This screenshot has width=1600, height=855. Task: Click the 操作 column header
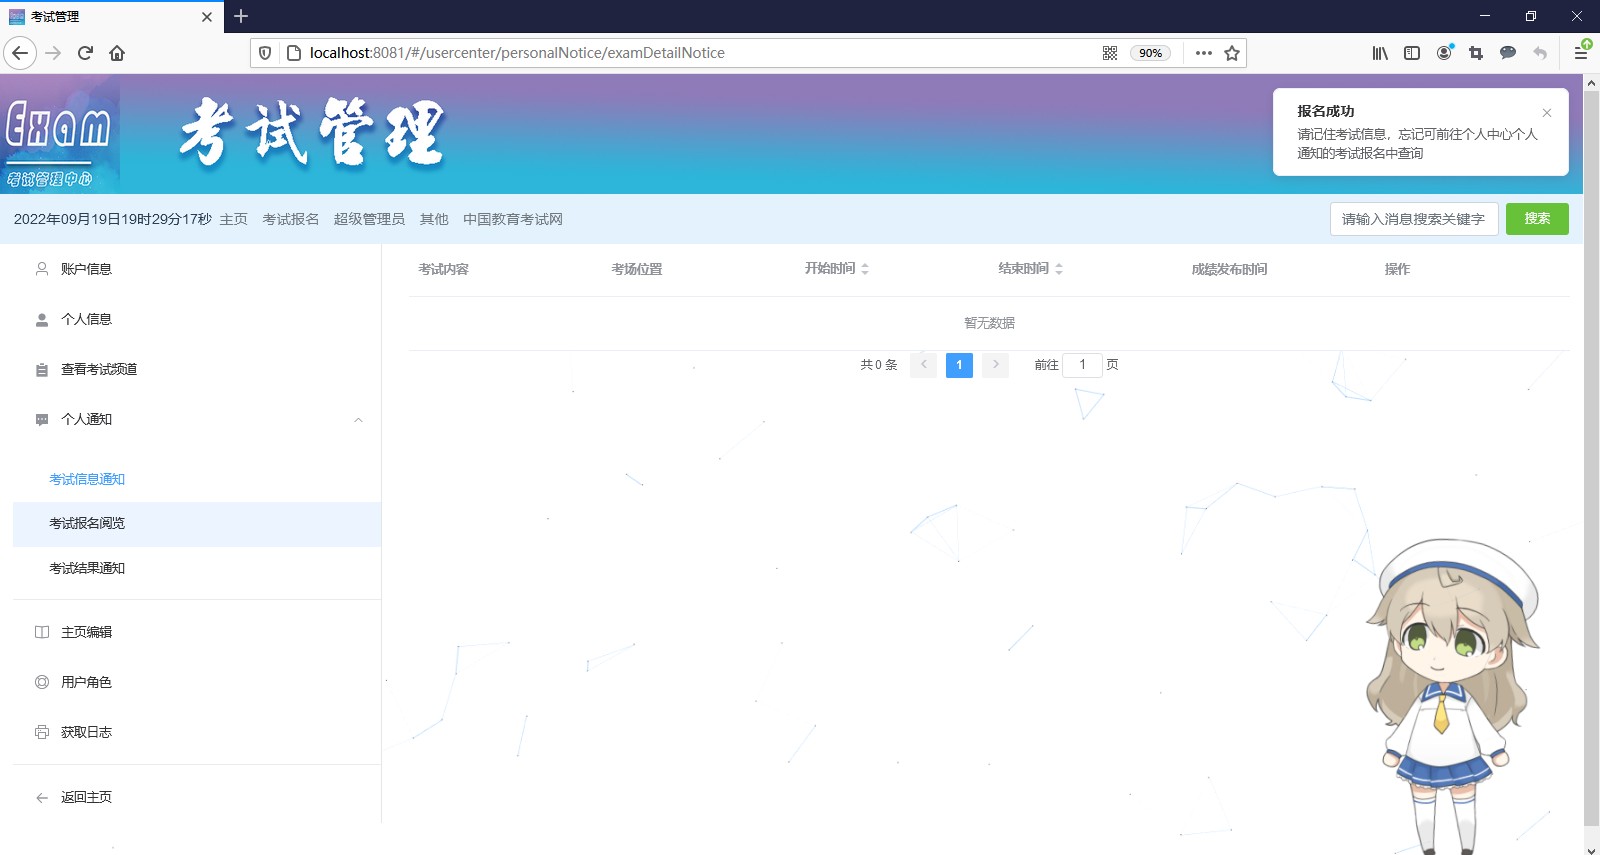(x=1397, y=269)
